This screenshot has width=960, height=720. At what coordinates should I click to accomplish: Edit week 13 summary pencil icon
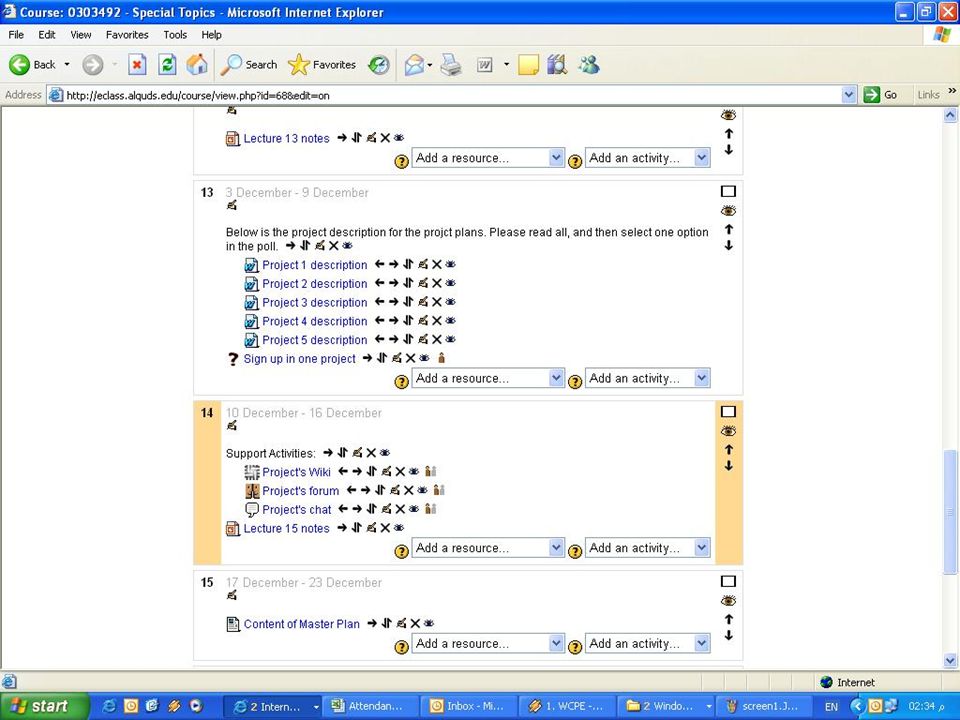[x=231, y=206]
